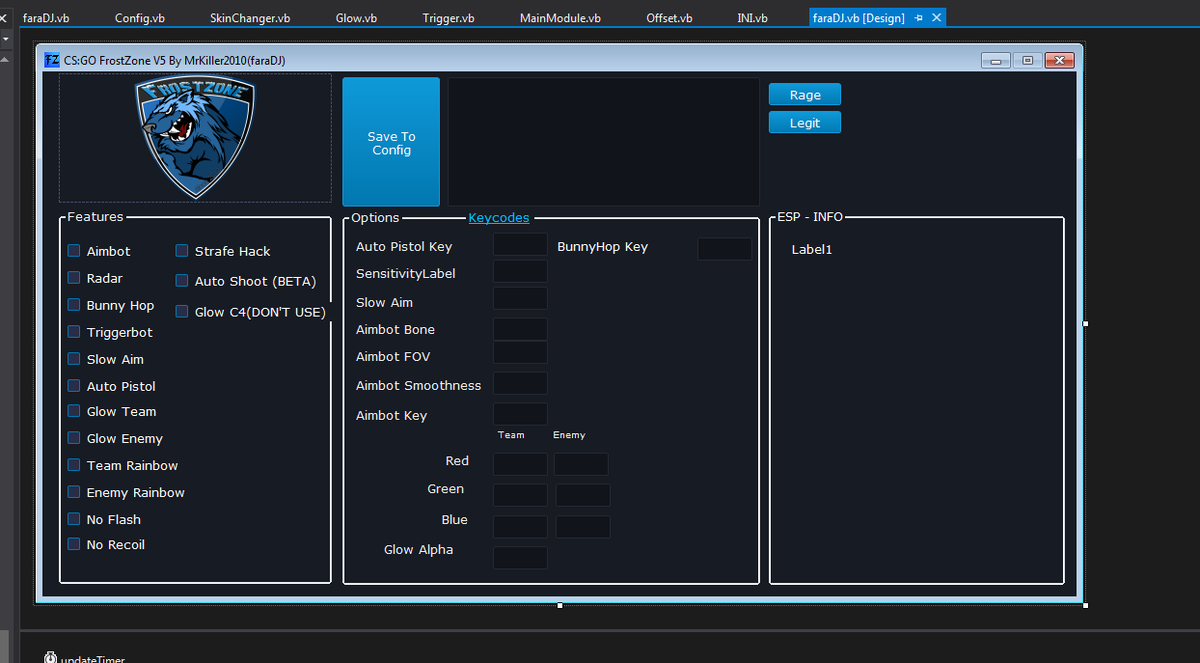Image resolution: width=1200 pixels, height=663 pixels.
Task: Close the FrostZone form window
Action: [x=1059, y=61]
